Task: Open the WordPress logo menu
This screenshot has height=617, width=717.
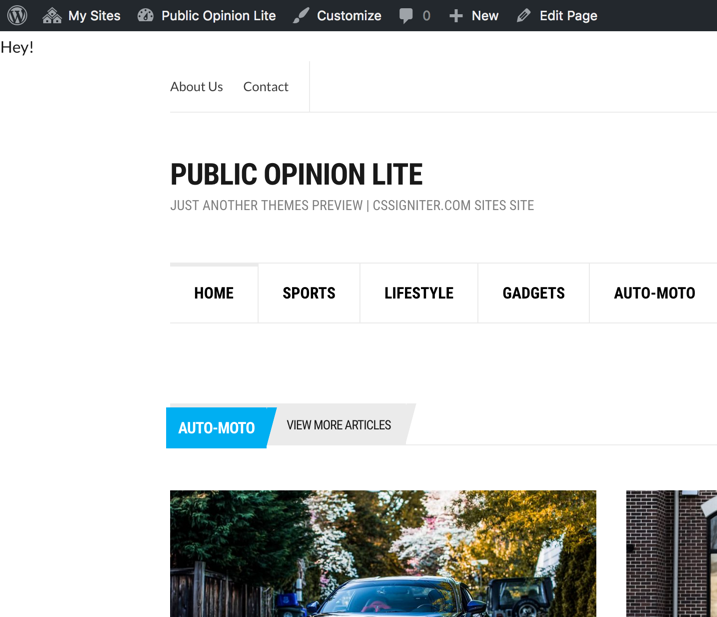Action: [17, 16]
